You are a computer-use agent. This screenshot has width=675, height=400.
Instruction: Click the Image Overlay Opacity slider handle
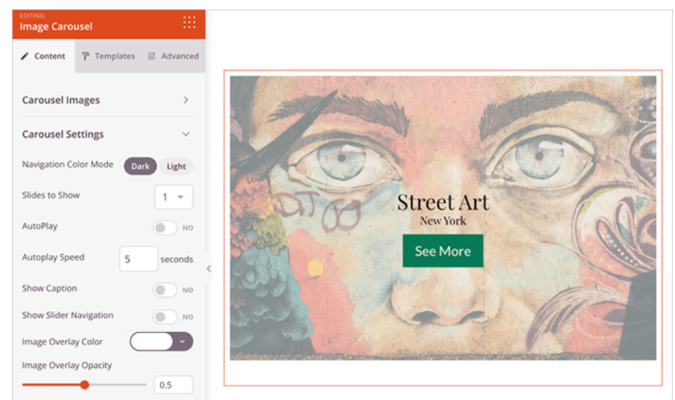point(85,385)
